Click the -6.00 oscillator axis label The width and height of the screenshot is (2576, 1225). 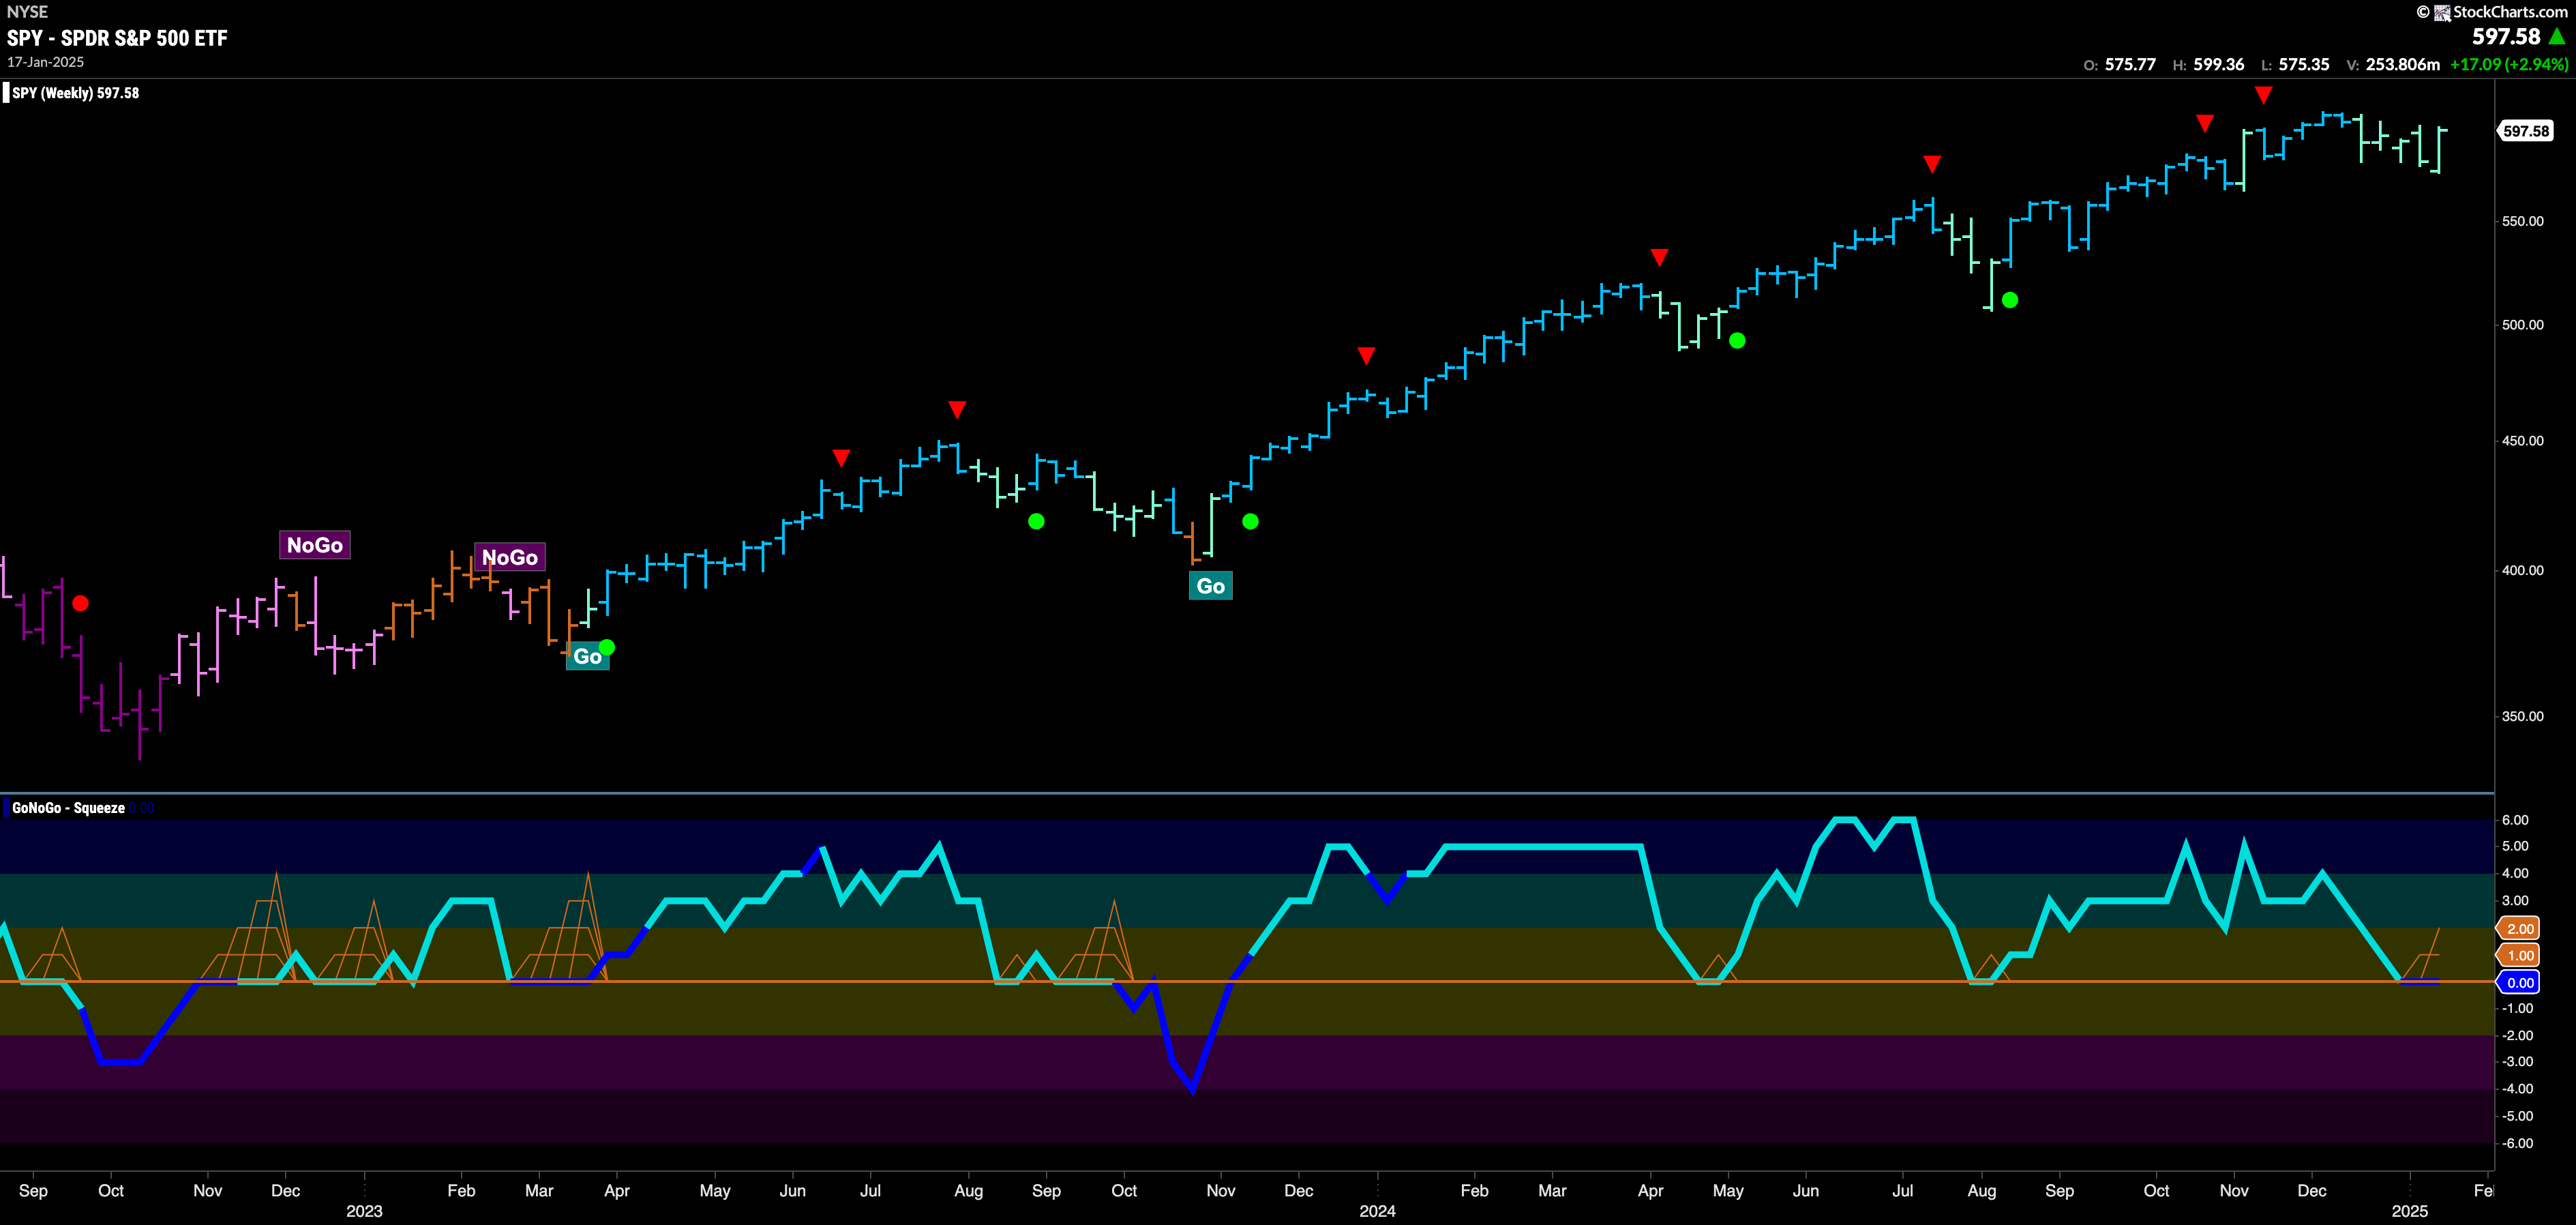tap(2517, 1143)
